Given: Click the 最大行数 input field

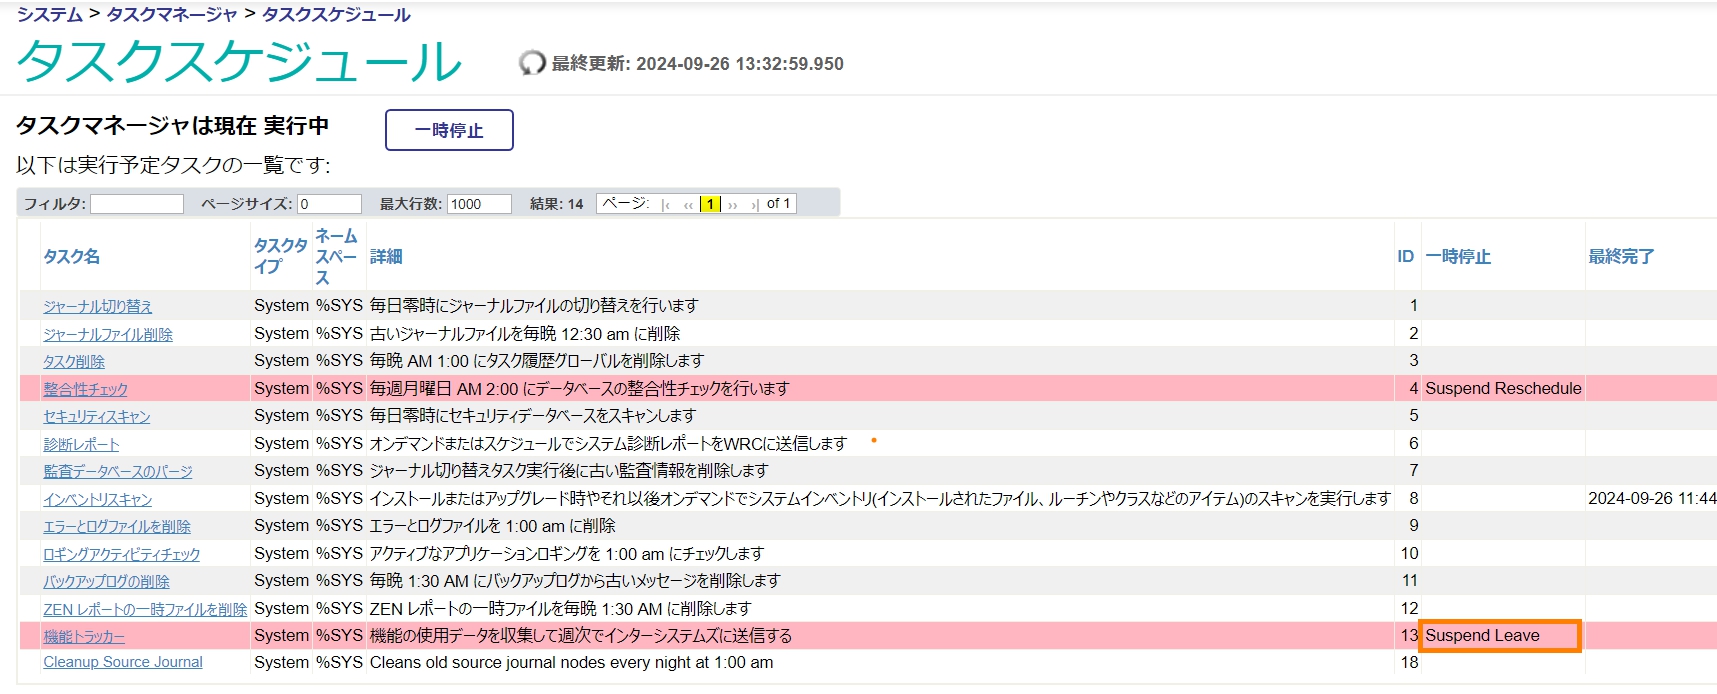Looking at the screenshot, I should 479,204.
